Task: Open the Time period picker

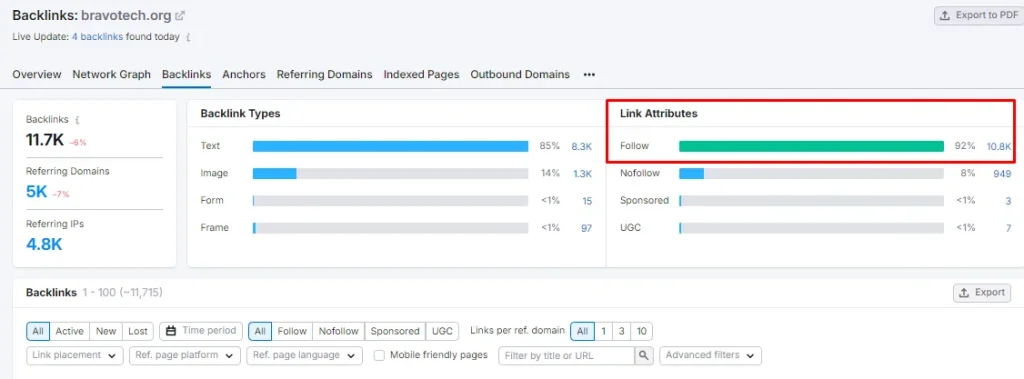Action: [200, 331]
